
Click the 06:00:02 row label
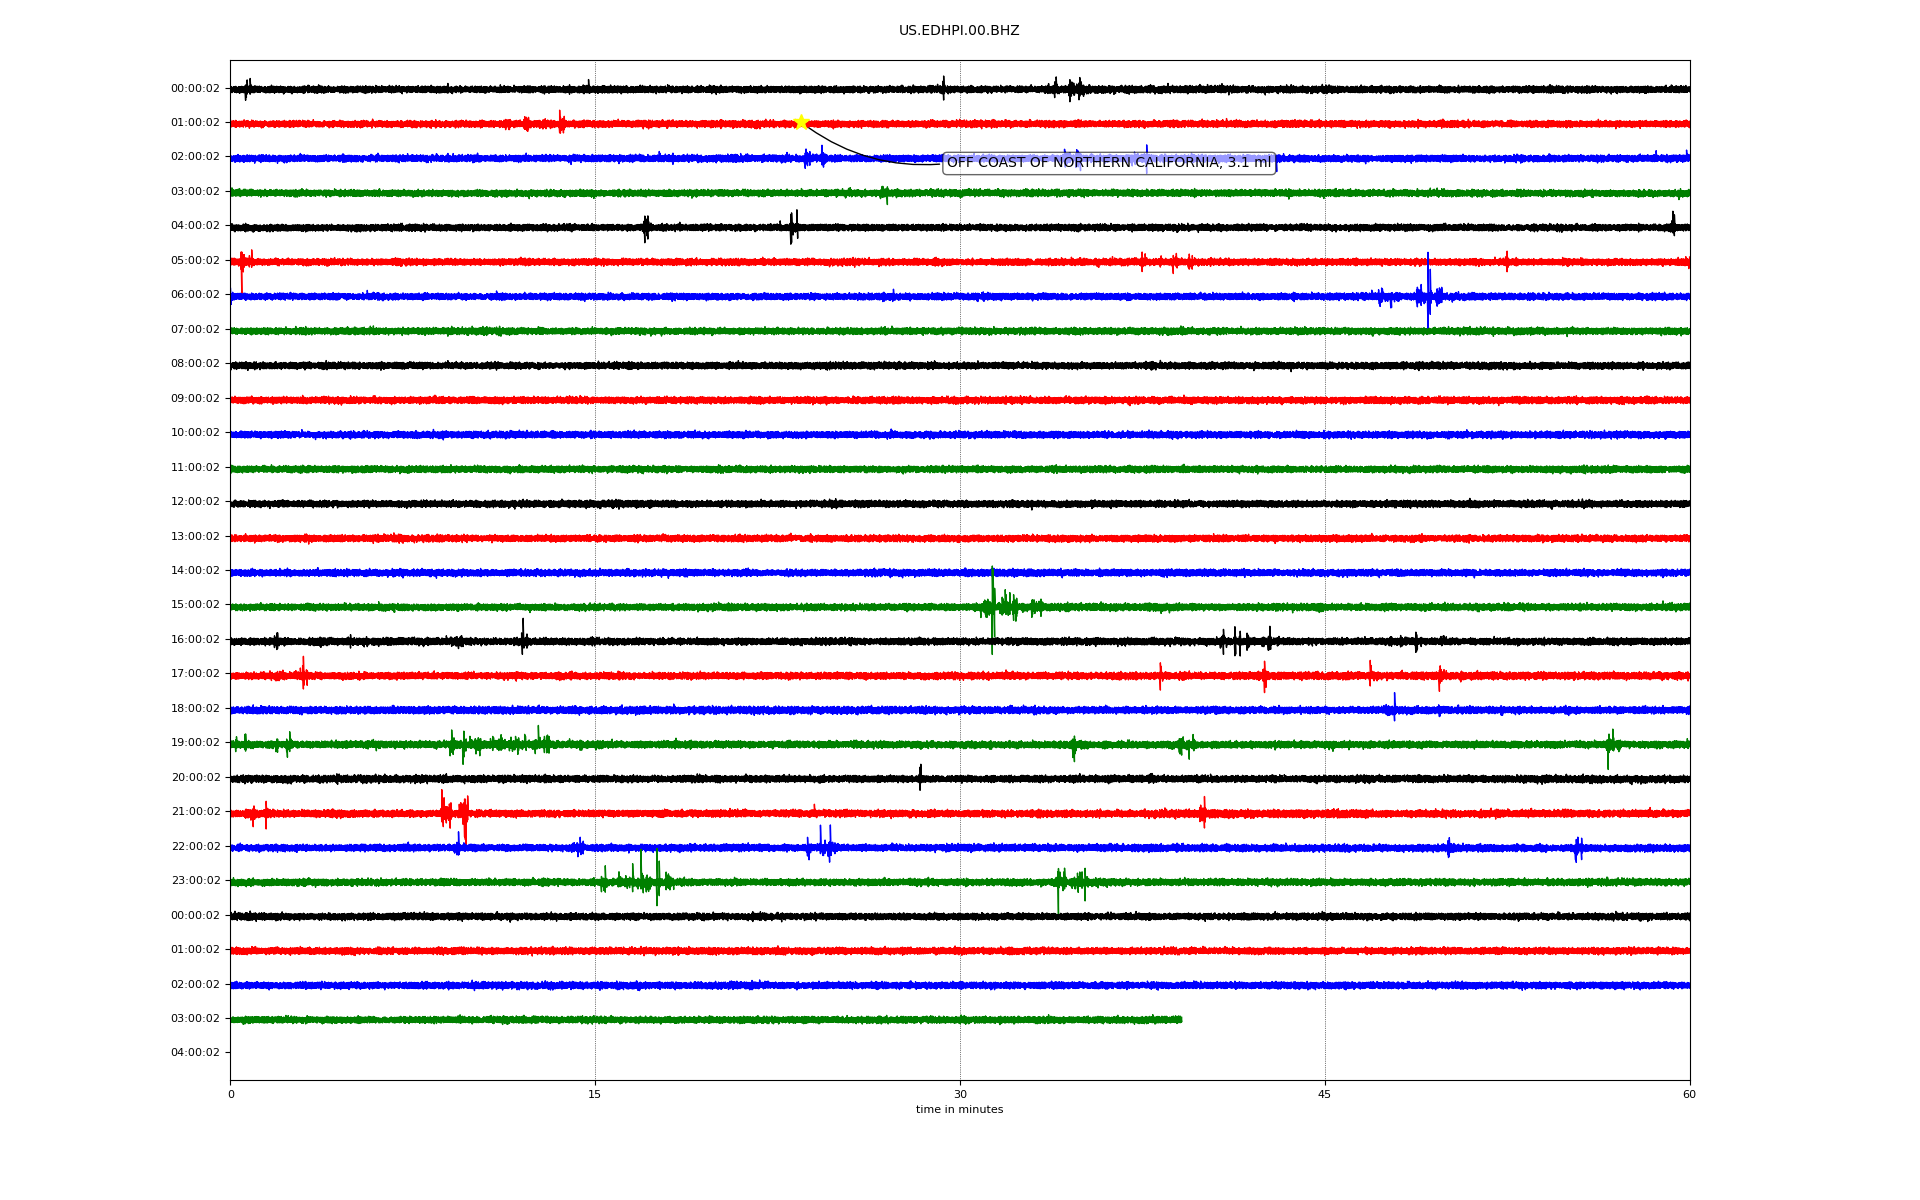click(195, 295)
